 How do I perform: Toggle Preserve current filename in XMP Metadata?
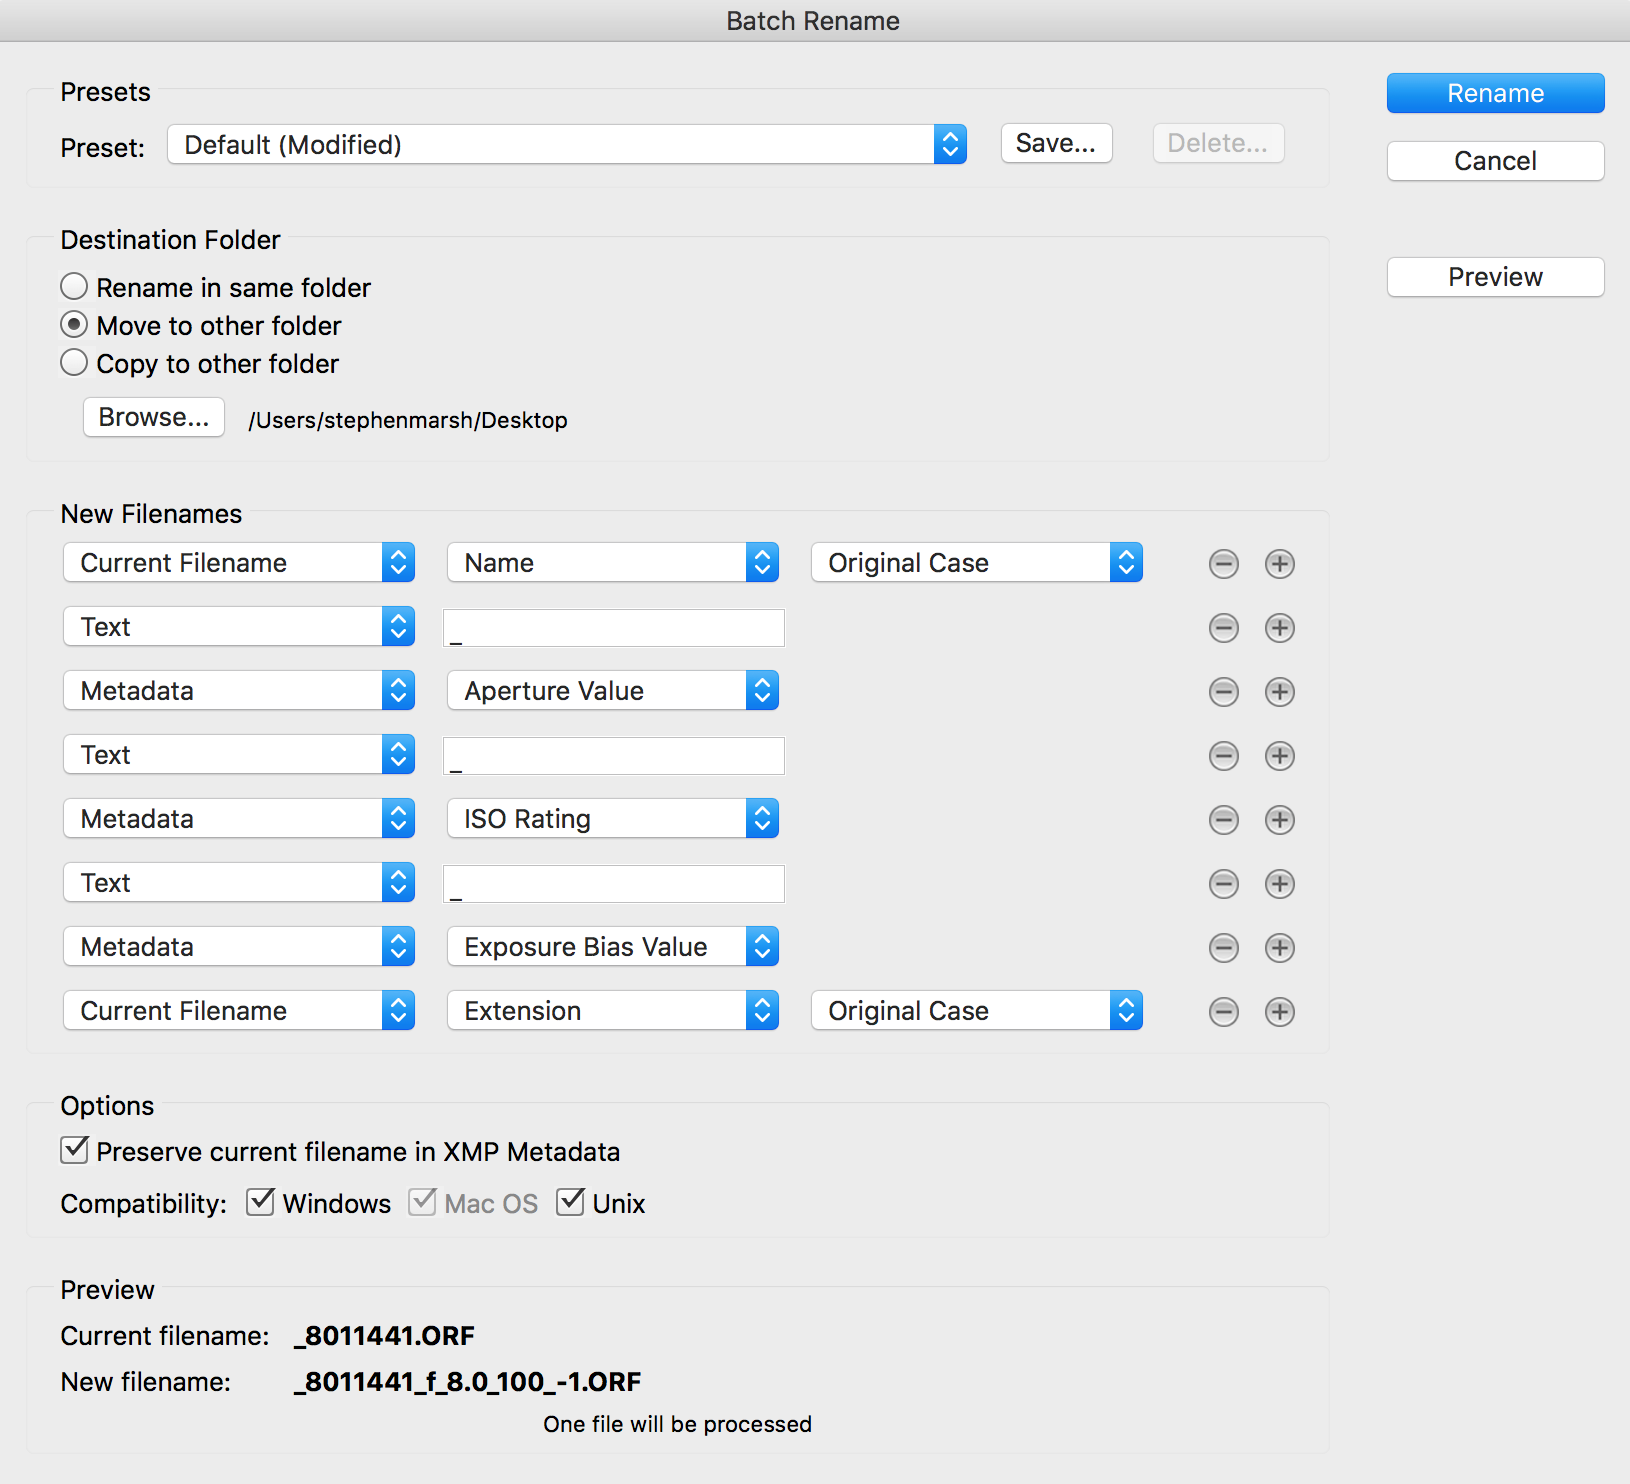coord(75,1150)
